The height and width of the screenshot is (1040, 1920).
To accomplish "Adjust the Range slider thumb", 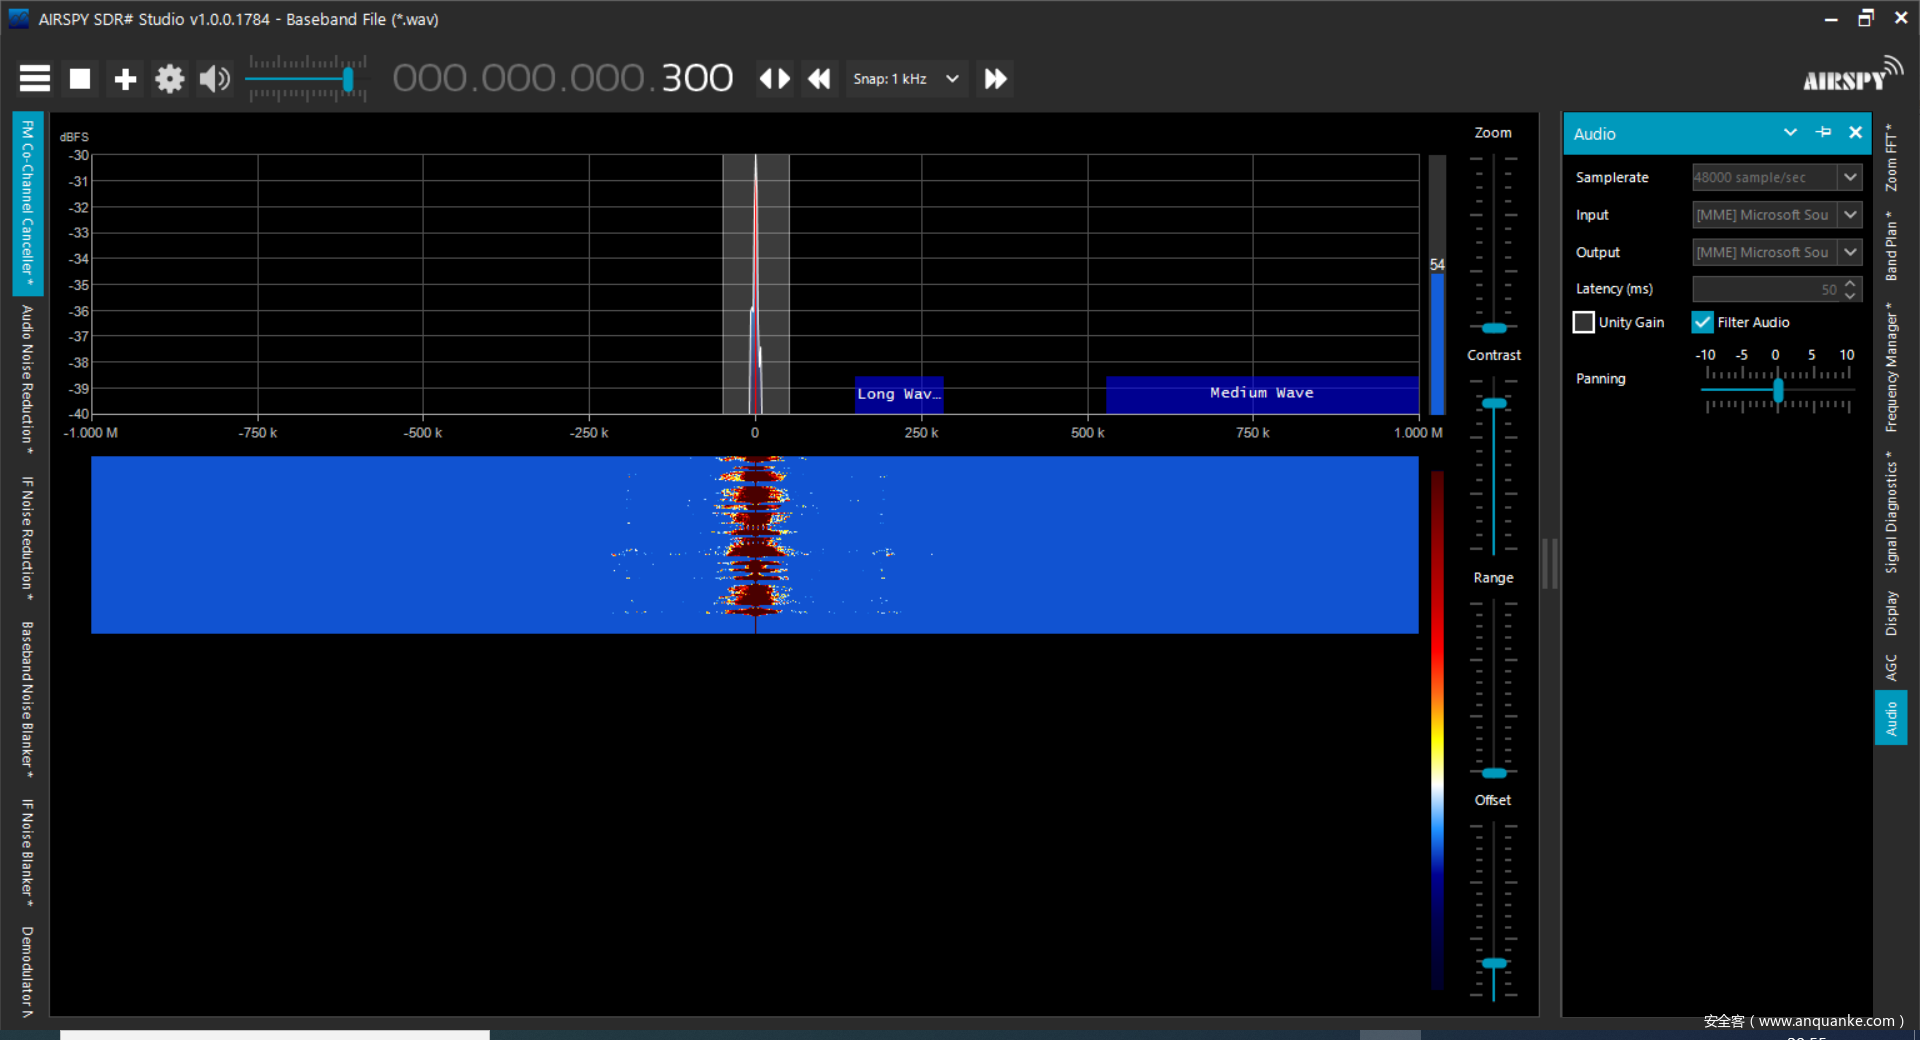I will [x=1494, y=773].
